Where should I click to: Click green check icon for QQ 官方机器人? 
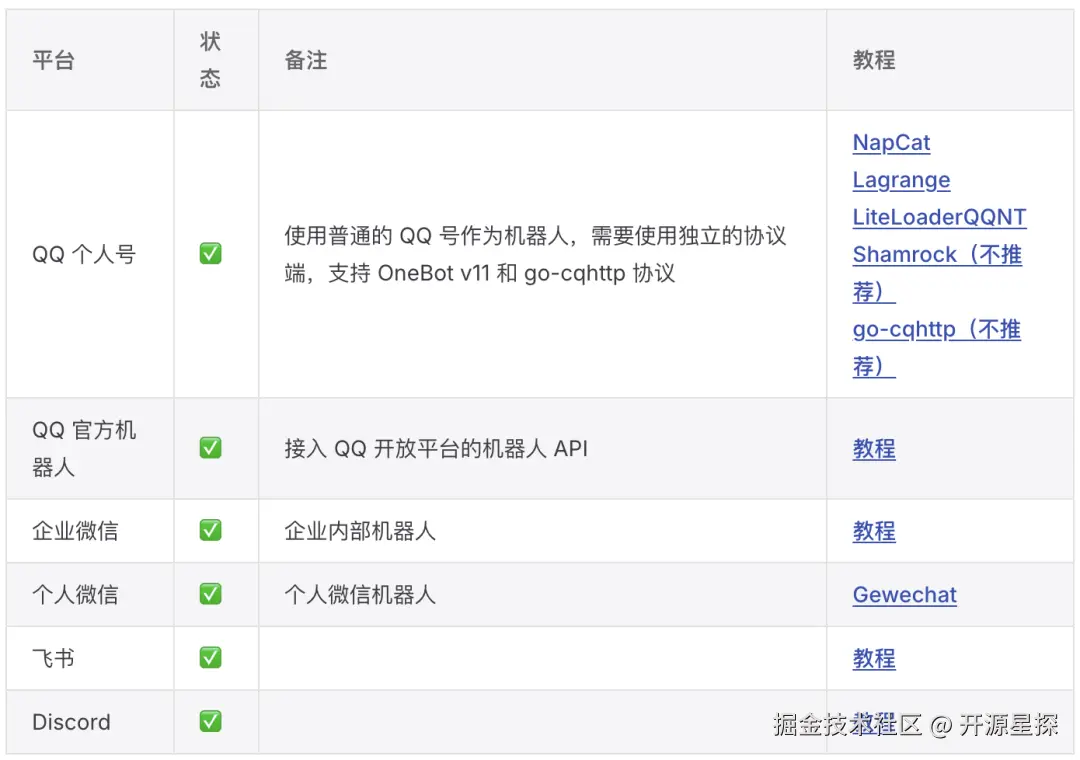click(211, 448)
